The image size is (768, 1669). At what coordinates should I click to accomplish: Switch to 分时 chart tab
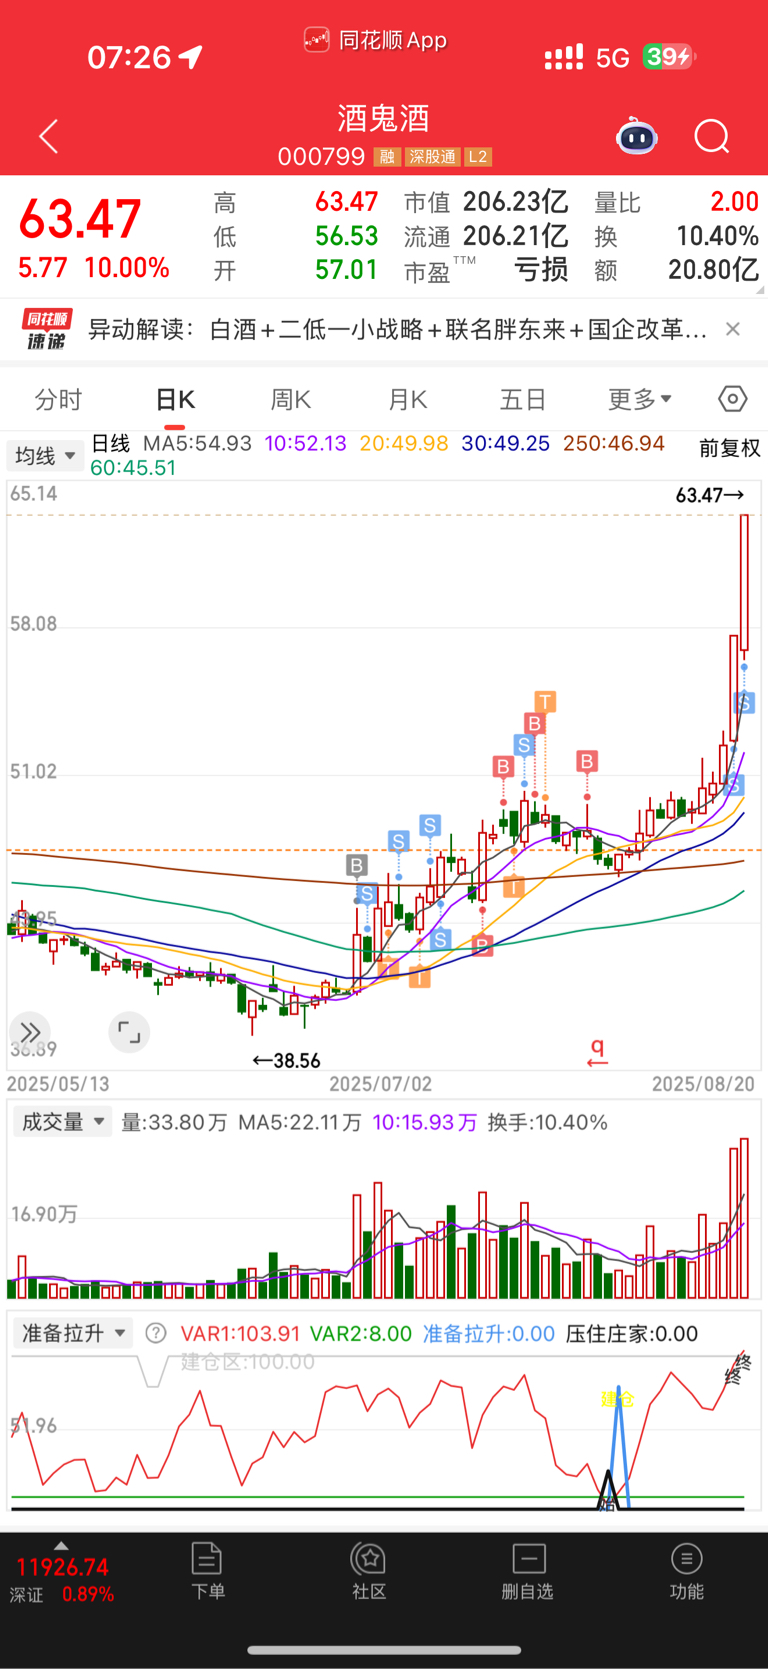pyautogui.click(x=58, y=400)
